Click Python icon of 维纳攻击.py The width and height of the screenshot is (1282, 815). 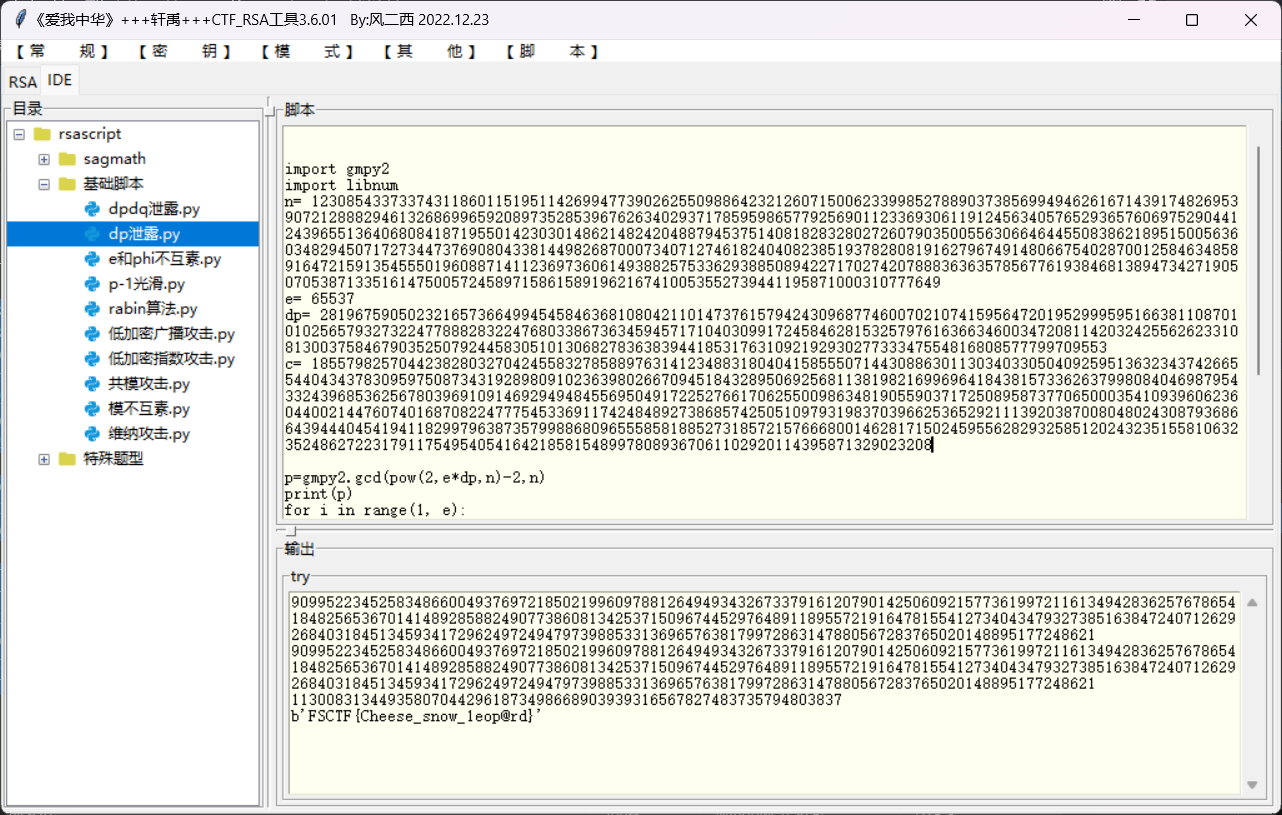point(92,434)
